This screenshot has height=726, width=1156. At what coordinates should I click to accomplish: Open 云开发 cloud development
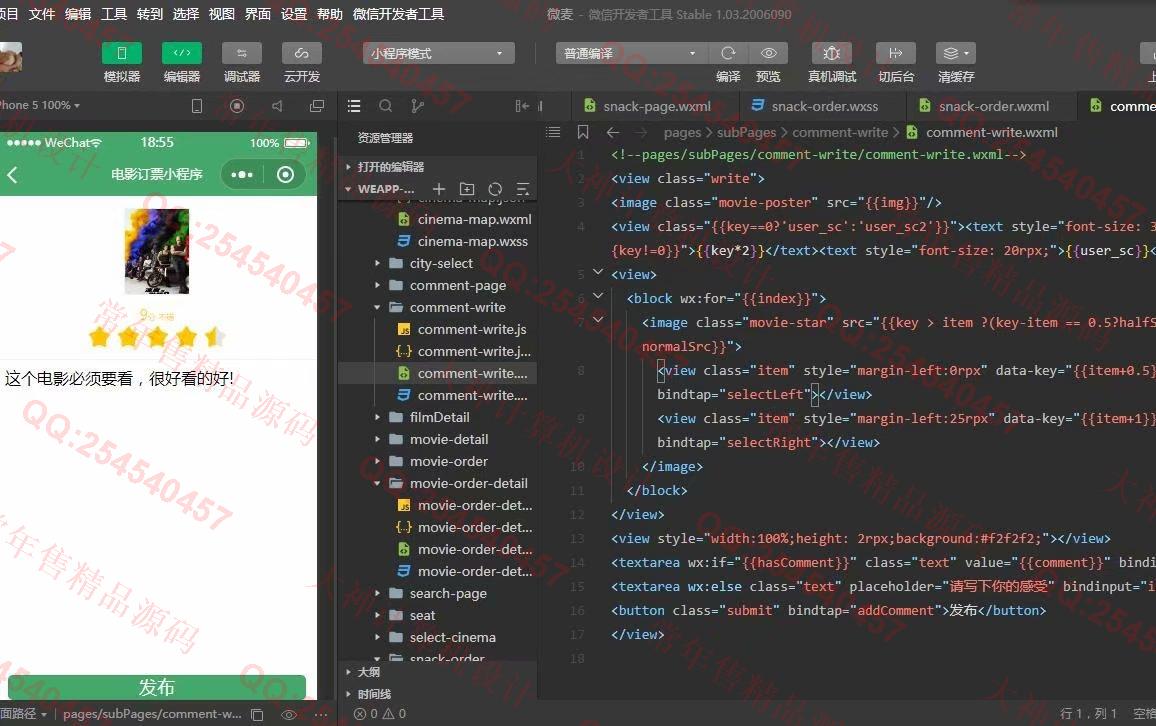click(x=302, y=53)
